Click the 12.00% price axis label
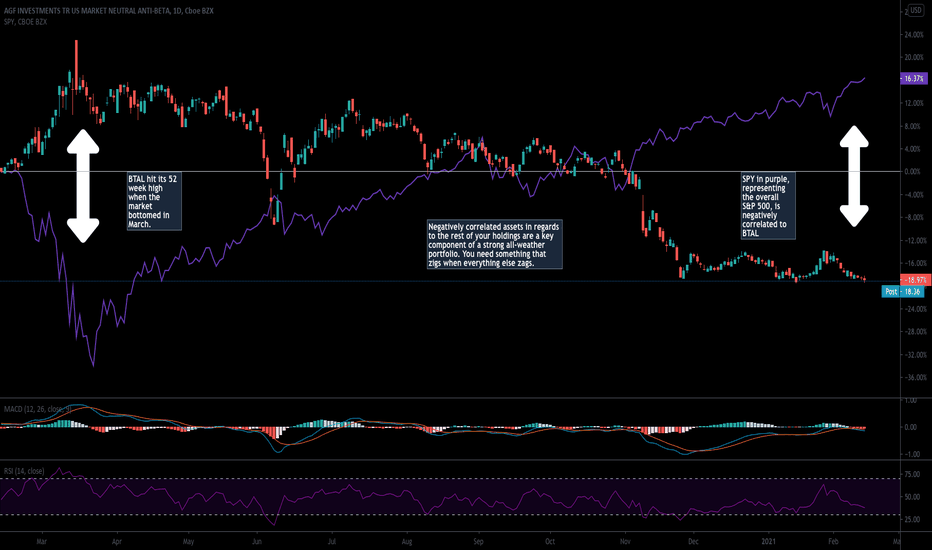Screen dimensions: 932x550 (x=914, y=103)
